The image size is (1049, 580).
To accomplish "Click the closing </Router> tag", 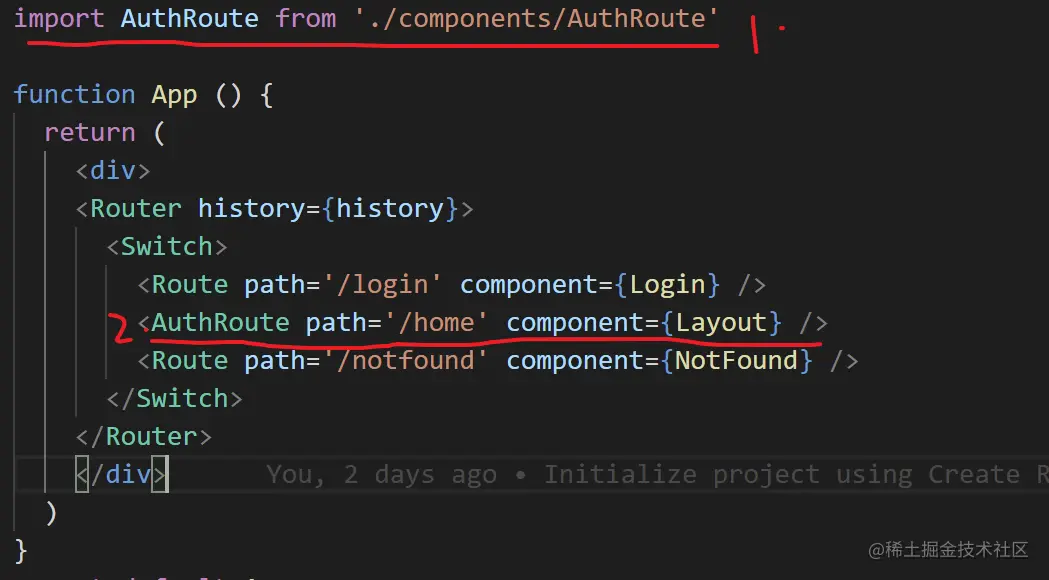I will [x=143, y=437].
